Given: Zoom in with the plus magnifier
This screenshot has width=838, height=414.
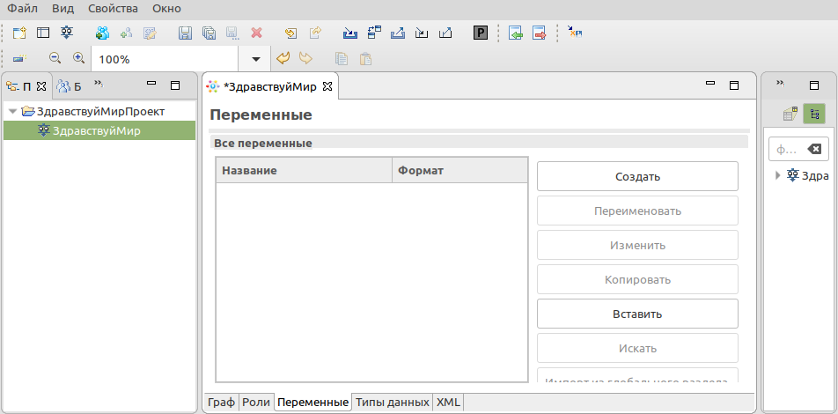Looking at the screenshot, I should (x=79, y=58).
